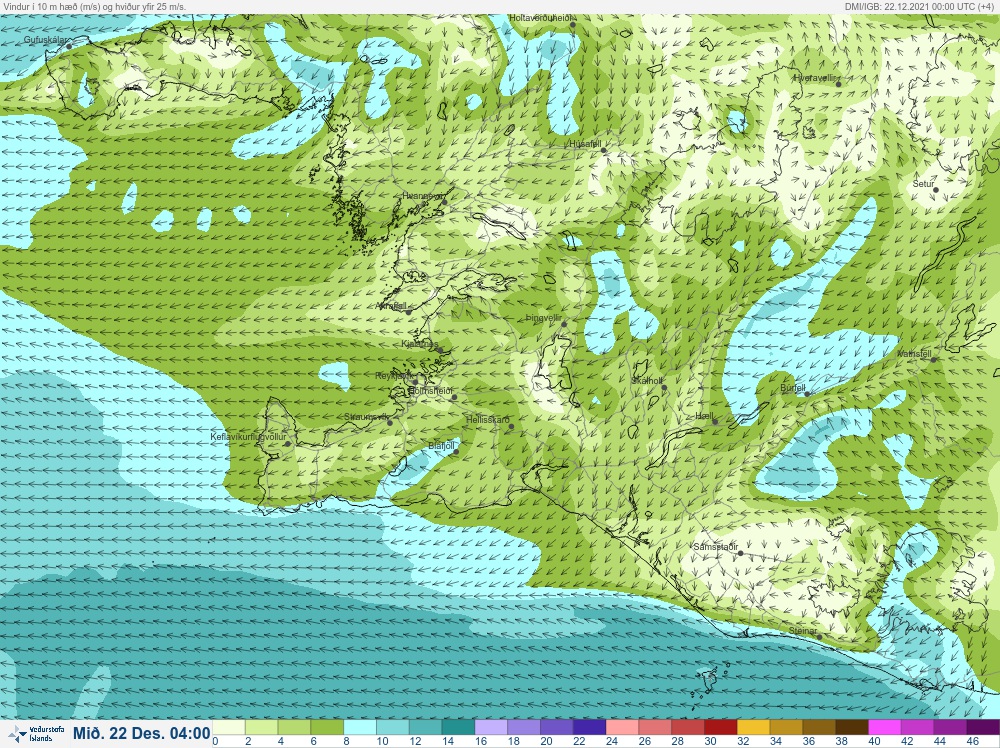Click the Hæll station label

(703, 416)
